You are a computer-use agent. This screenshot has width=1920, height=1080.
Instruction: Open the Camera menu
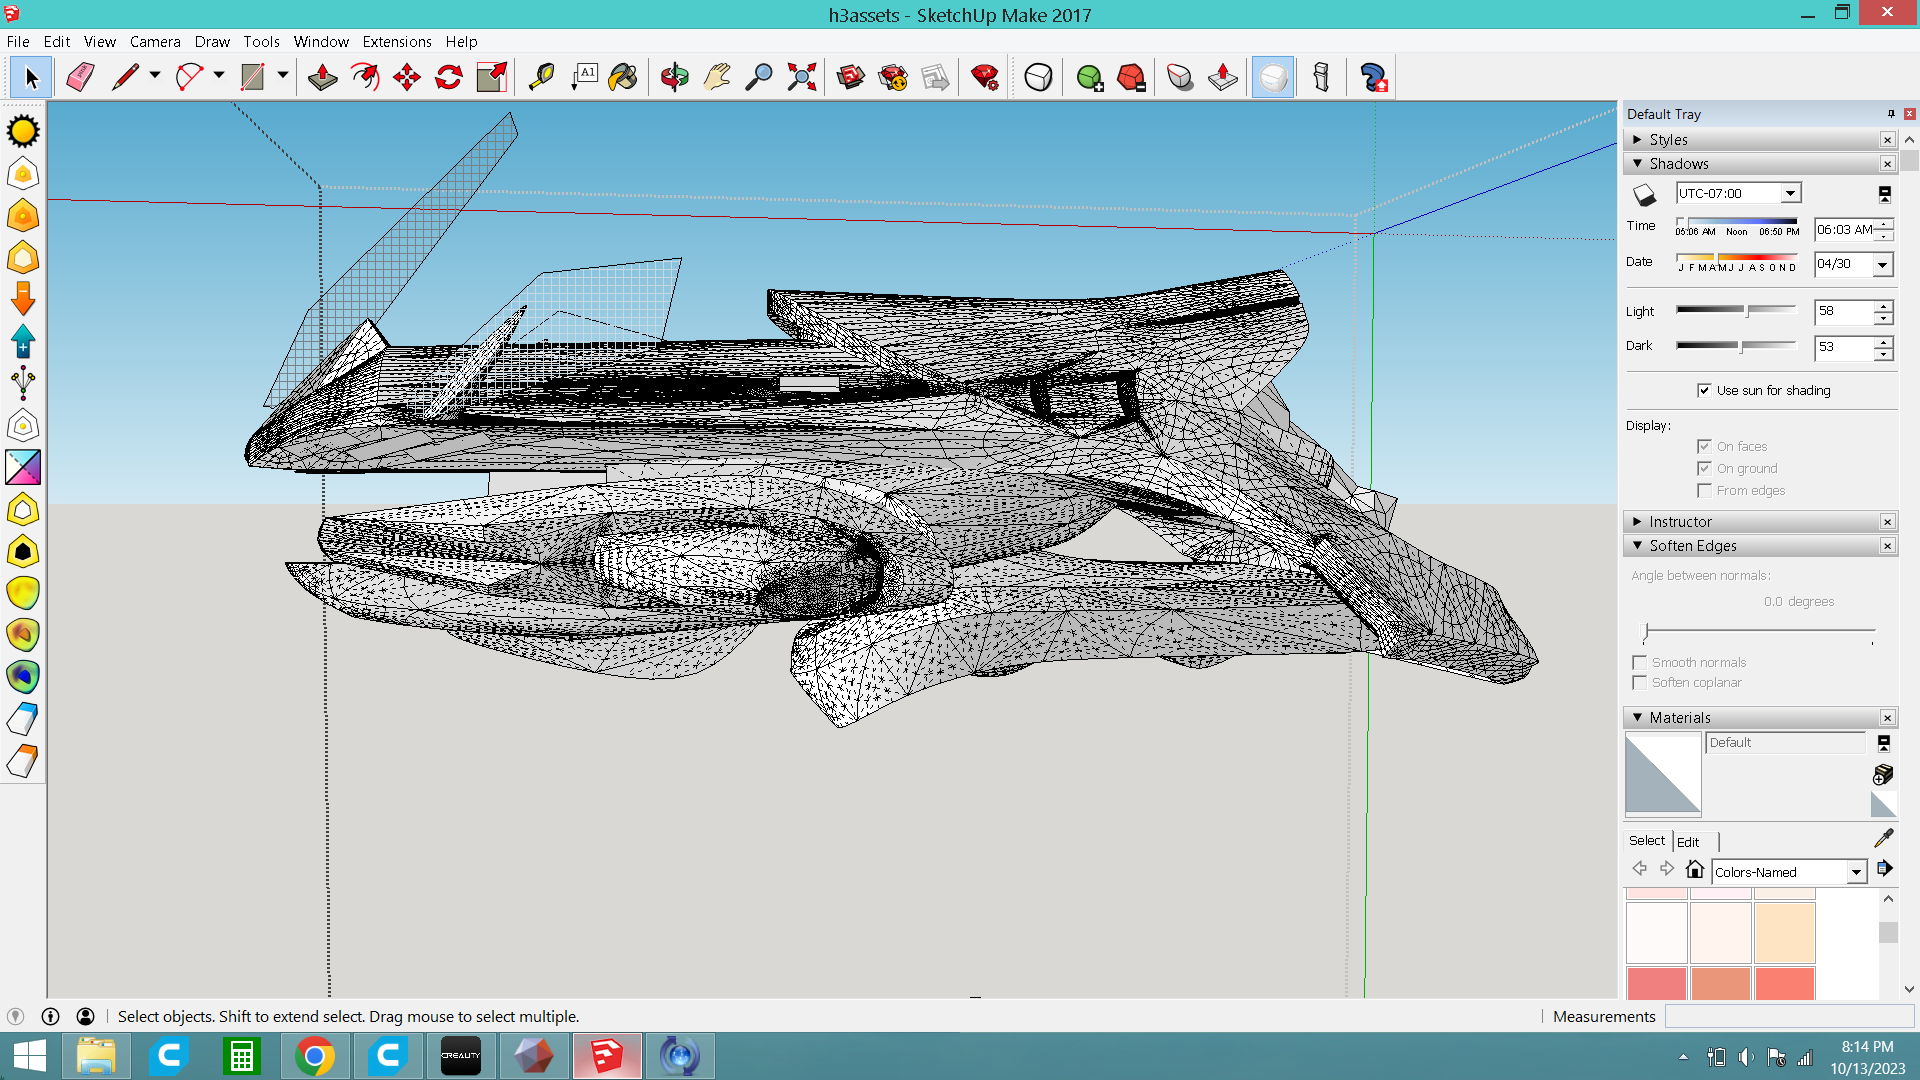[x=154, y=41]
